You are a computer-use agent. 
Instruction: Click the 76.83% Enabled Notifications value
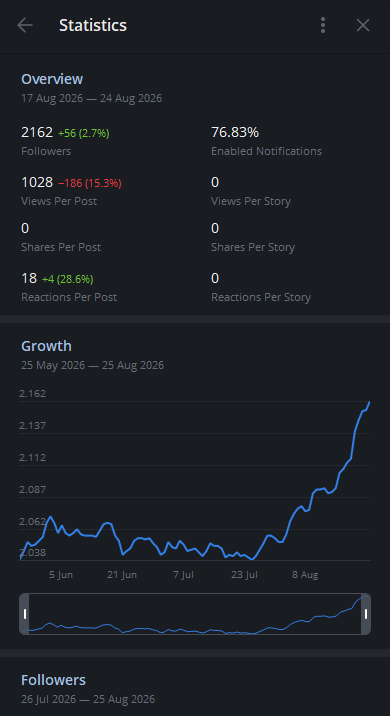tap(235, 132)
